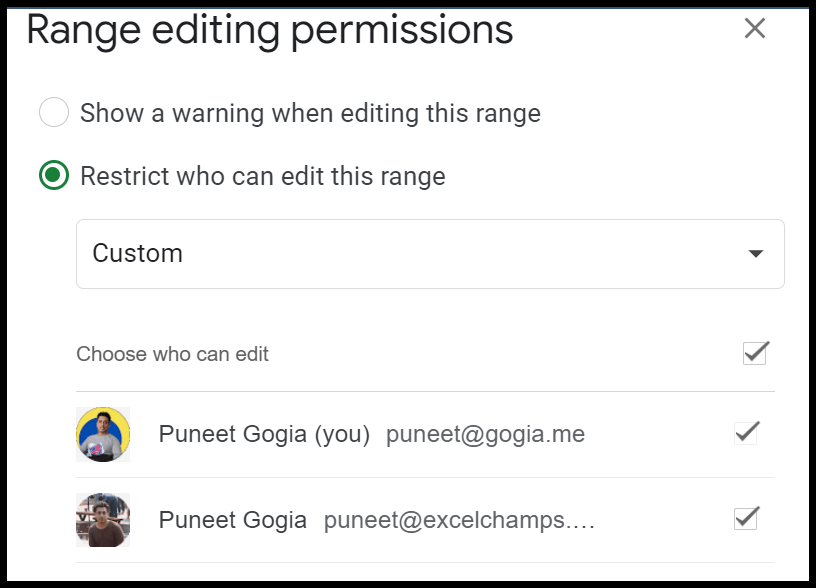This screenshot has width=816, height=588.
Task: Click the "Restrict who can edit this range" label
Action: pyautogui.click(x=263, y=176)
